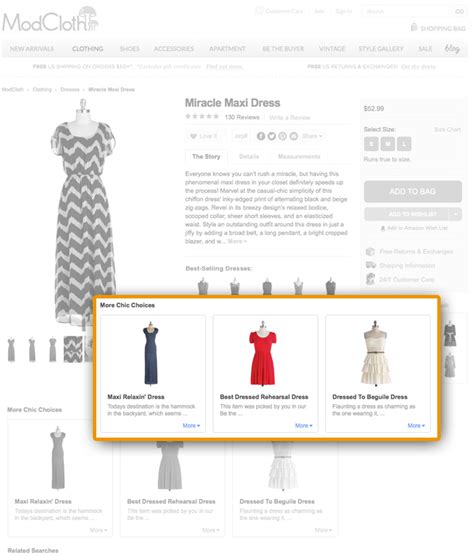Expand More on faded Best Dressed Rehearsal card
The image size is (474, 556).
coord(211,530)
